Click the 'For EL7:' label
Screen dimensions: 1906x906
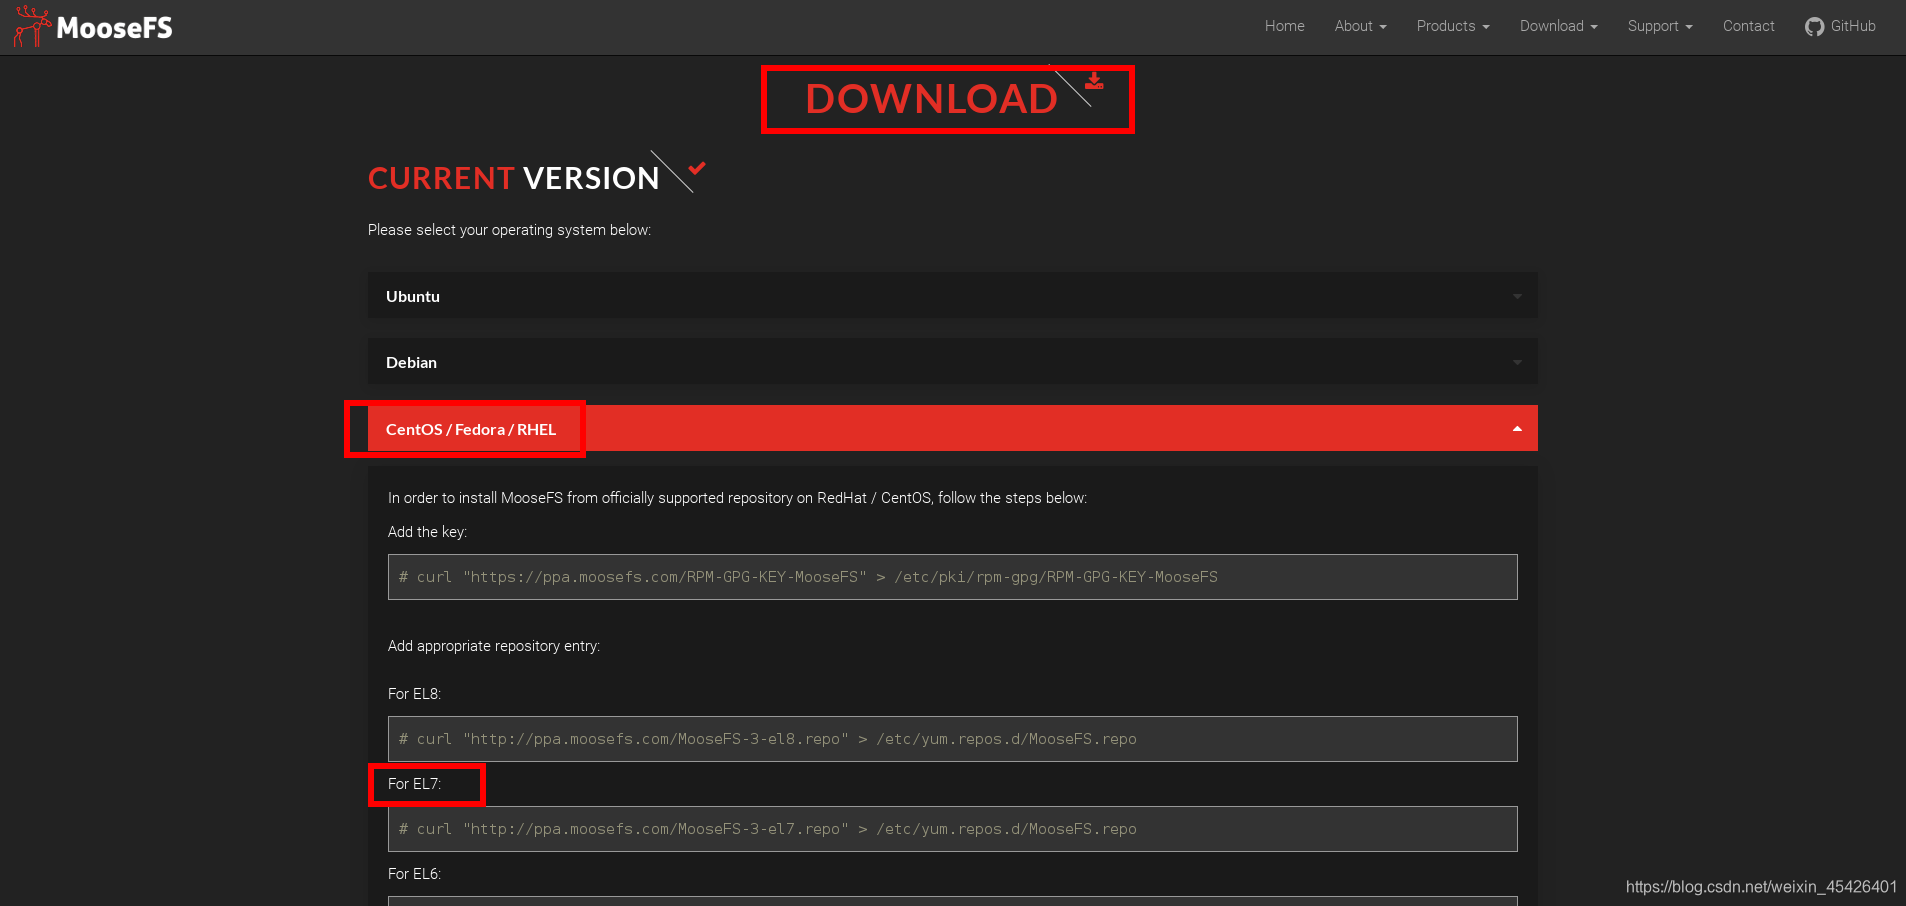coord(414,784)
